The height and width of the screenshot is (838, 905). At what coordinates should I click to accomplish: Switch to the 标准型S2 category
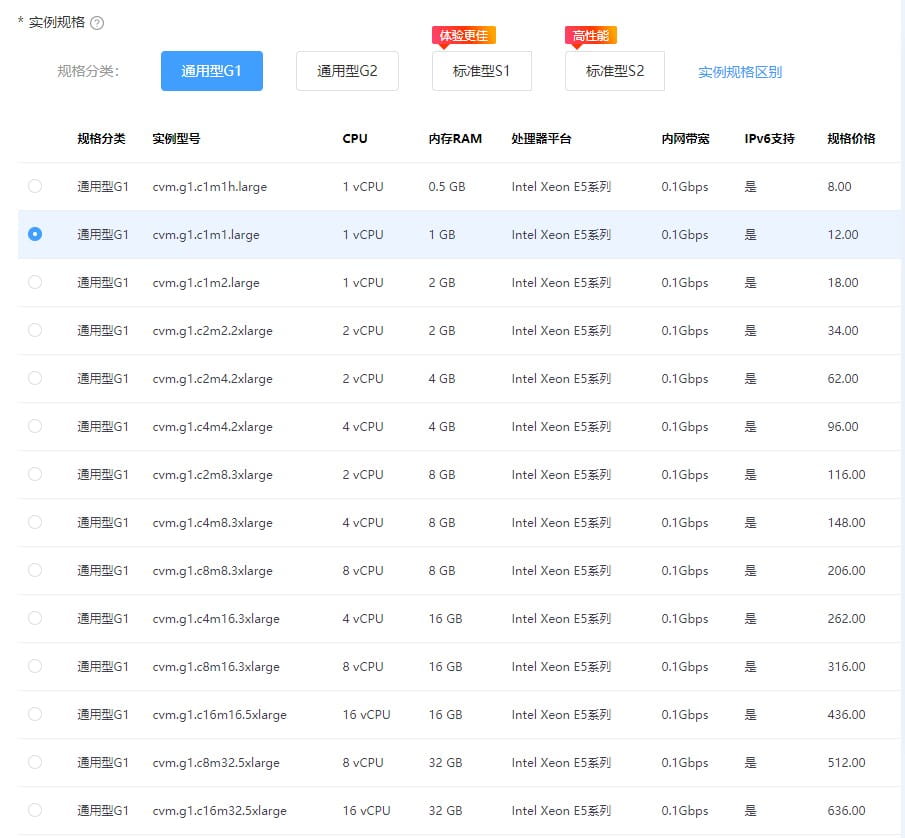(x=614, y=71)
